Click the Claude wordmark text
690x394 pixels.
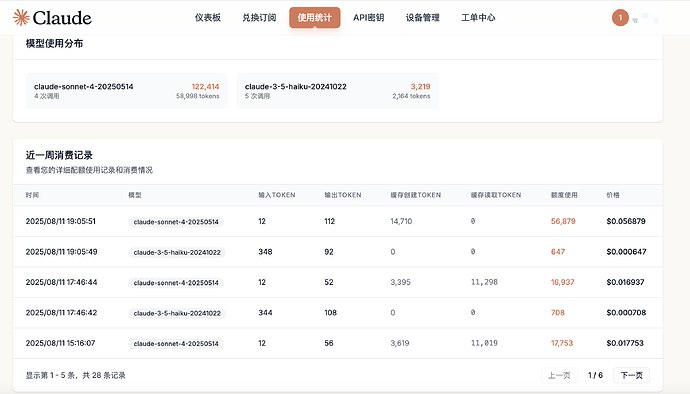point(62,18)
